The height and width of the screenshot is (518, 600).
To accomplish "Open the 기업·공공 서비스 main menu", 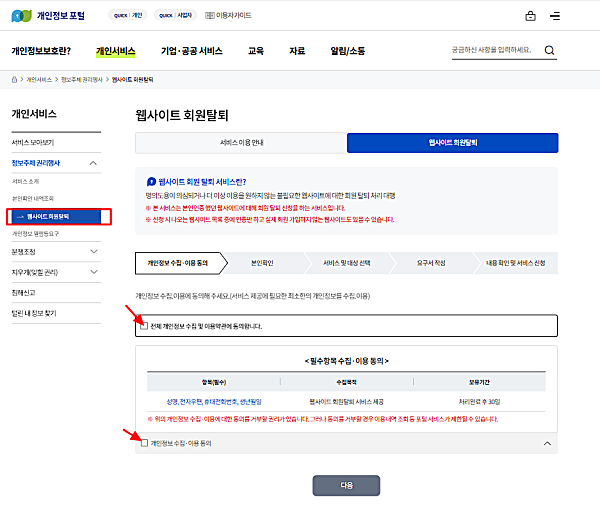I will [192, 51].
